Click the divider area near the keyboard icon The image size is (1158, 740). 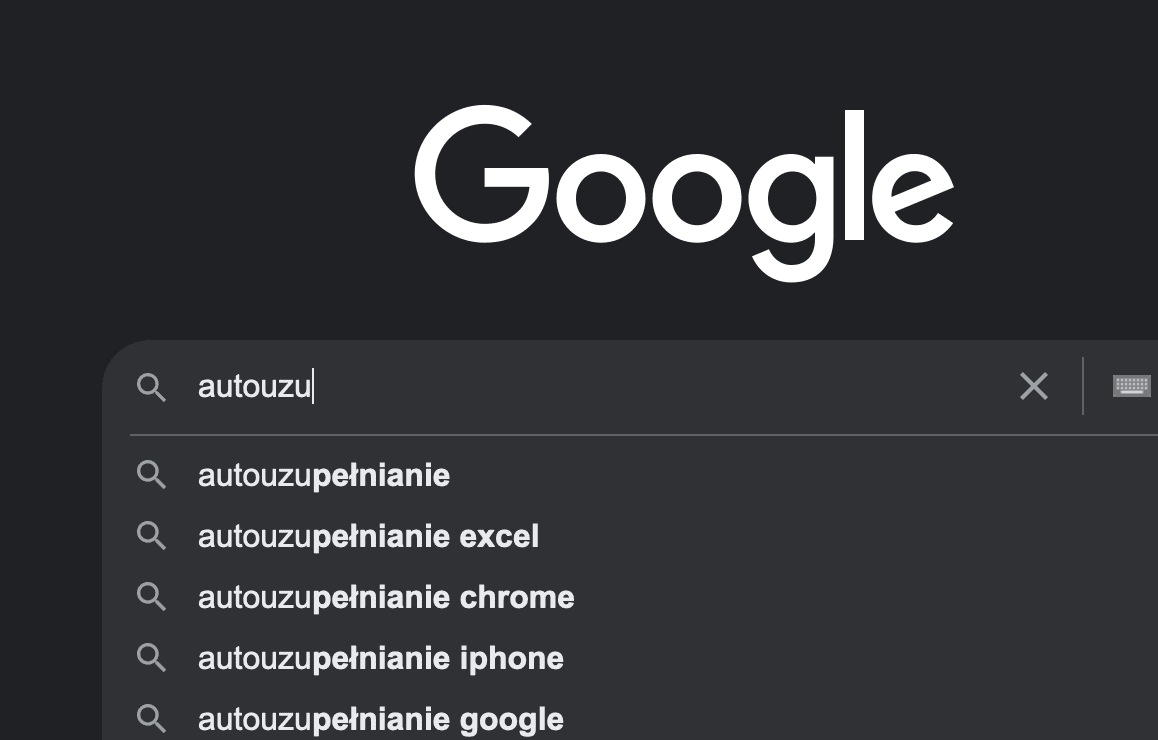click(1083, 386)
